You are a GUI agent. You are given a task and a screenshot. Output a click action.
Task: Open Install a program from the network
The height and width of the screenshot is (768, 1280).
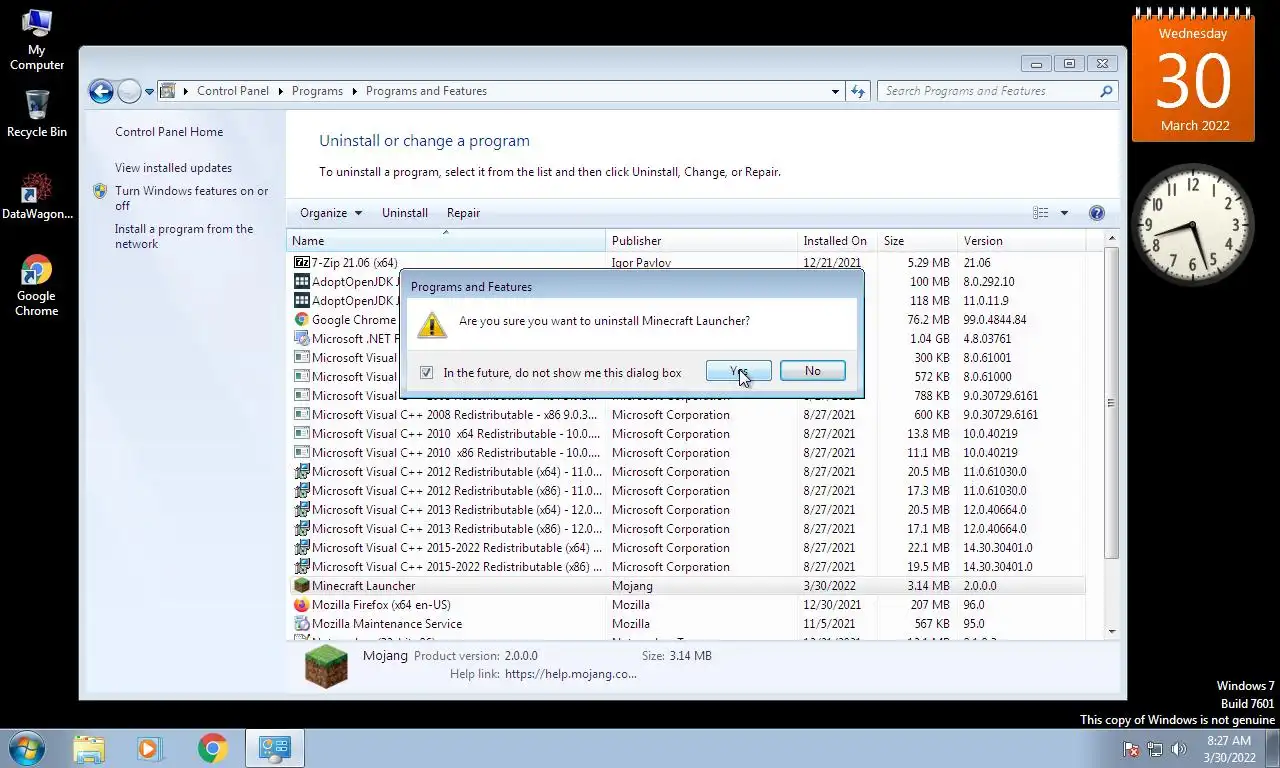(184, 236)
